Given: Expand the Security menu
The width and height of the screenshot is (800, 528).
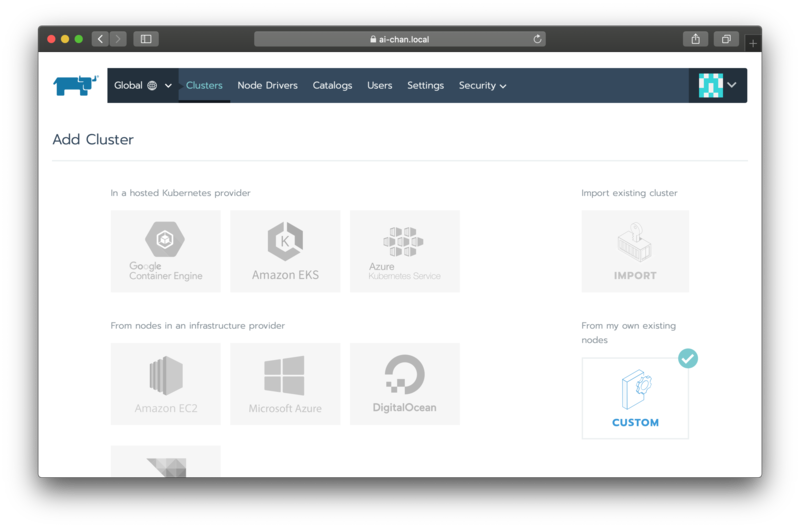Looking at the screenshot, I should tap(482, 86).
